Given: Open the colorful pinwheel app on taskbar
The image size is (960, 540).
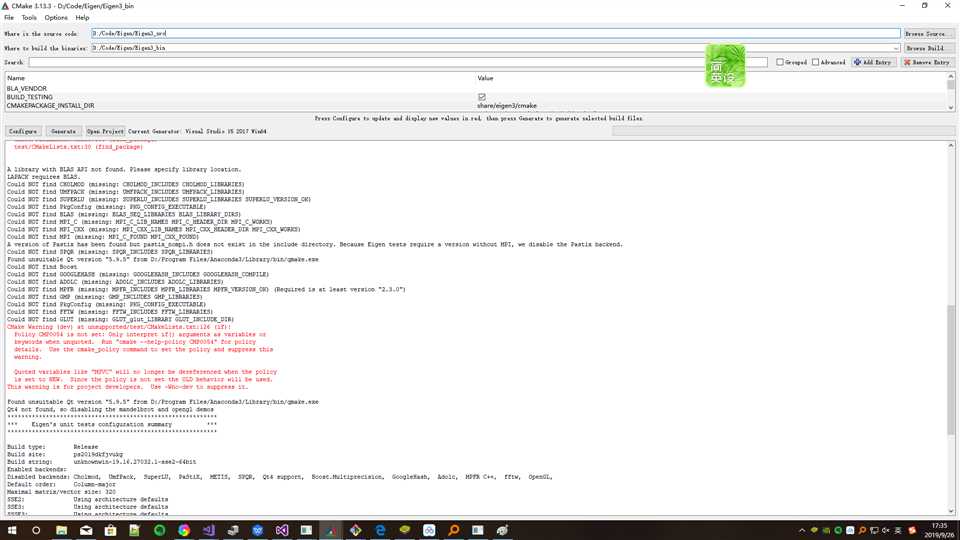Looking at the screenshot, I should [x=184, y=530].
